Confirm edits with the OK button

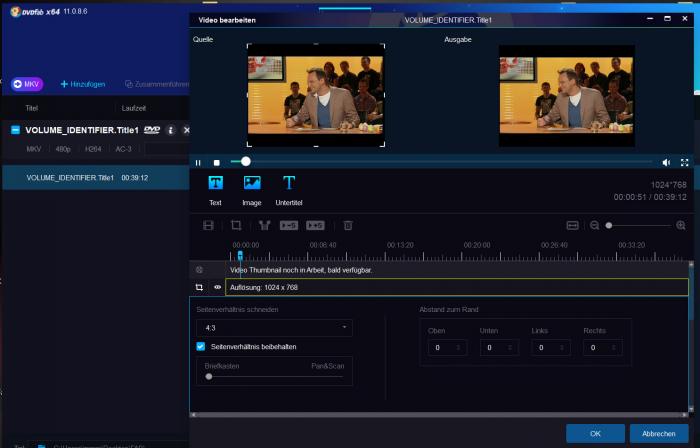[x=595, y=433]
